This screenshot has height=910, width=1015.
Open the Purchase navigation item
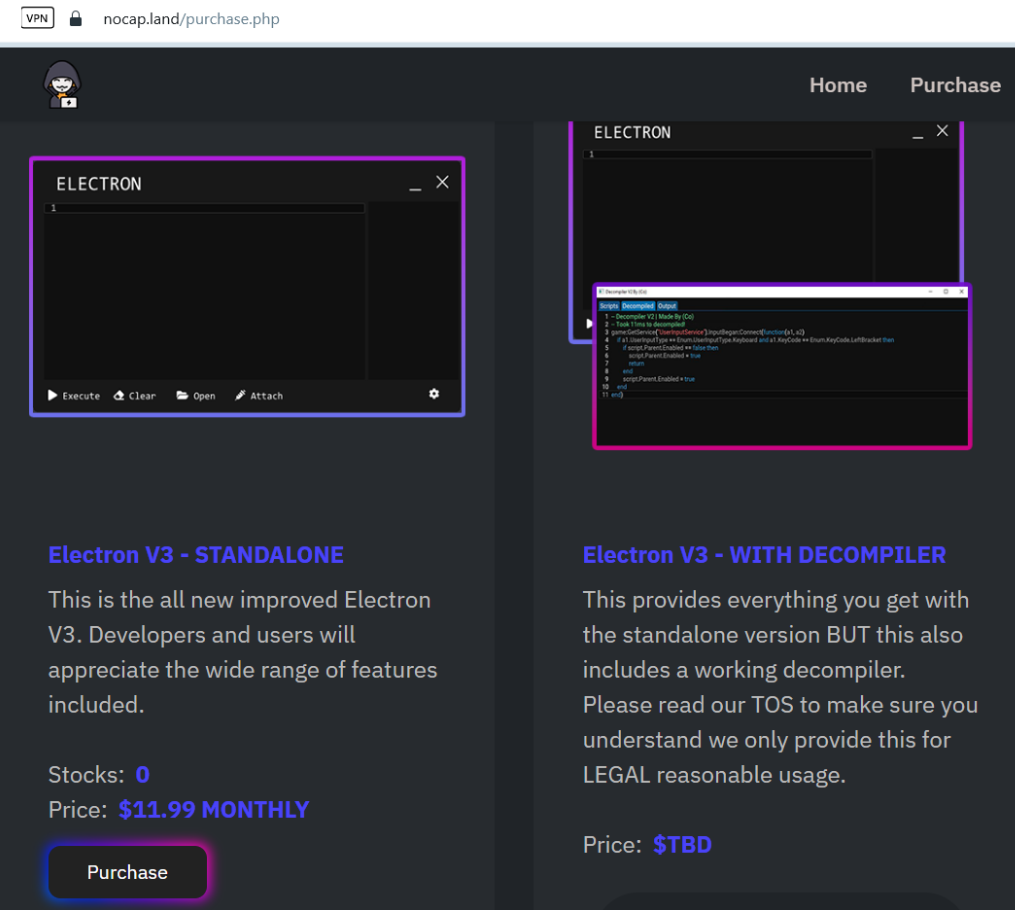954,85
